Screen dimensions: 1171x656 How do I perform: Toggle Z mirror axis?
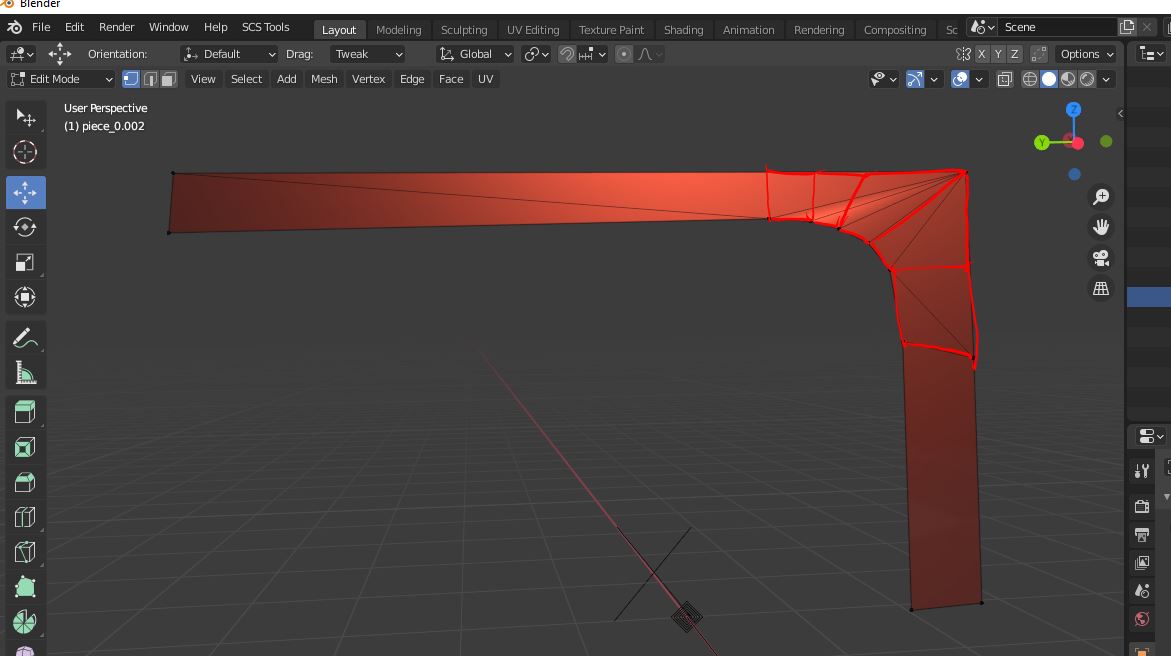(1014, 55)
